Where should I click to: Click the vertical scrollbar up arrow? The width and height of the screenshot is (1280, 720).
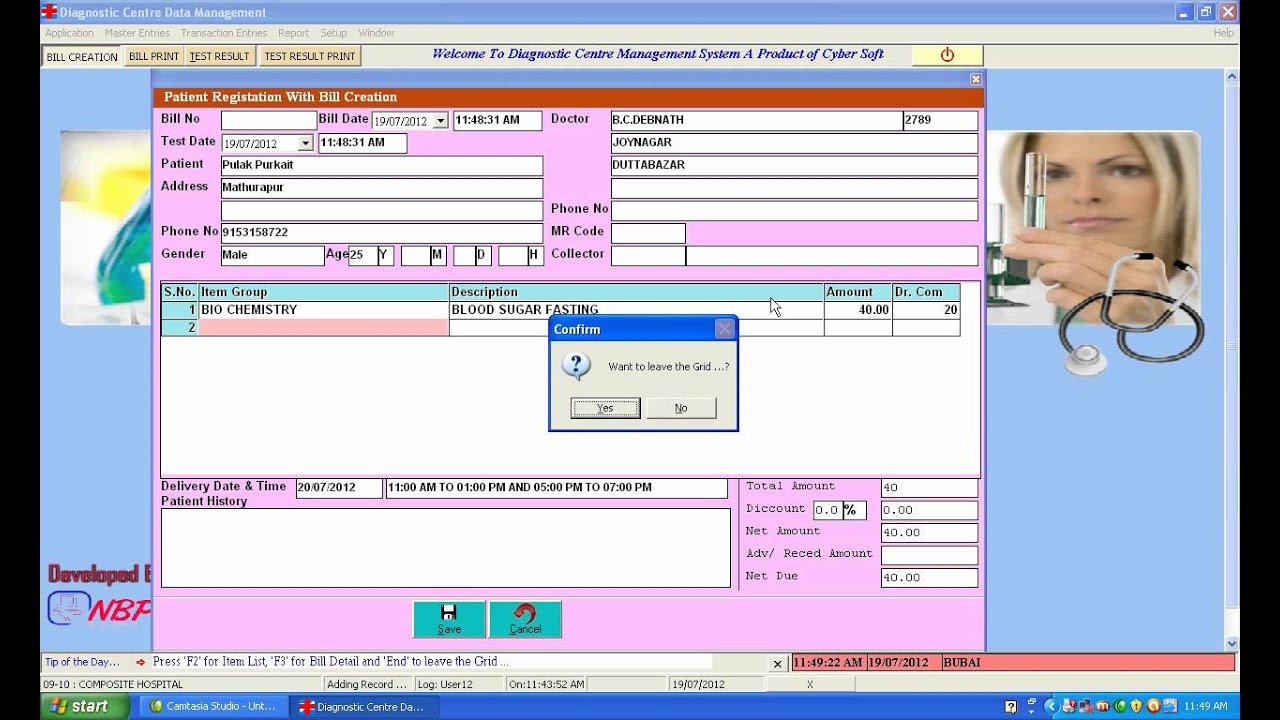[1232, 77]
